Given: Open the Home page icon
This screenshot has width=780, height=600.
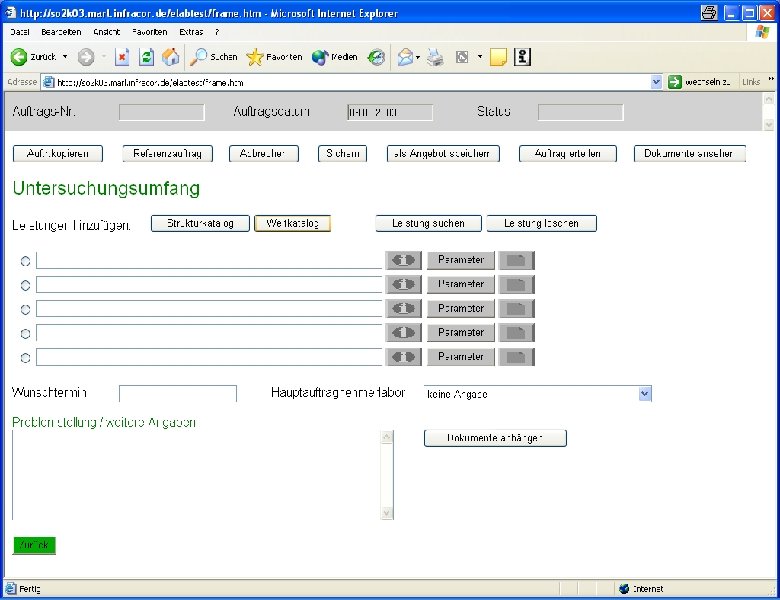Looking at the screenshot, I should [x=171, y=57].
